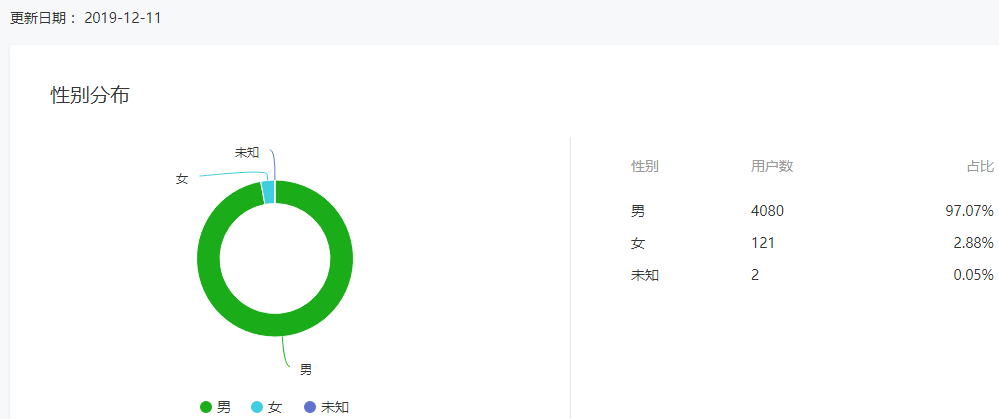
Task: Toggle the green 男 legend dot
Action: [x=206, y=407]
